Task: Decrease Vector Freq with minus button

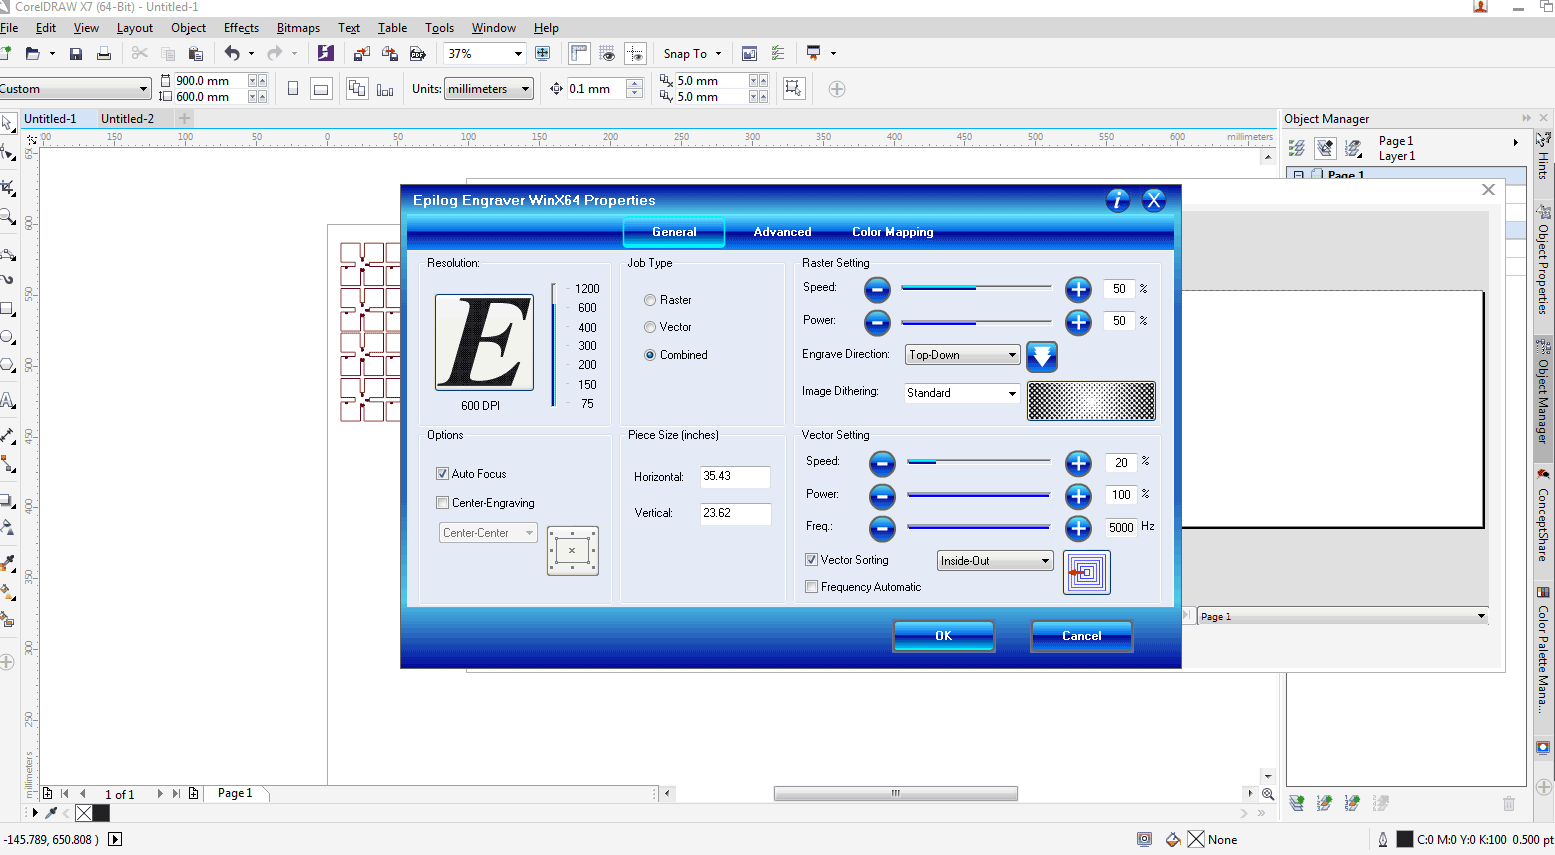Action: [881, 528]
